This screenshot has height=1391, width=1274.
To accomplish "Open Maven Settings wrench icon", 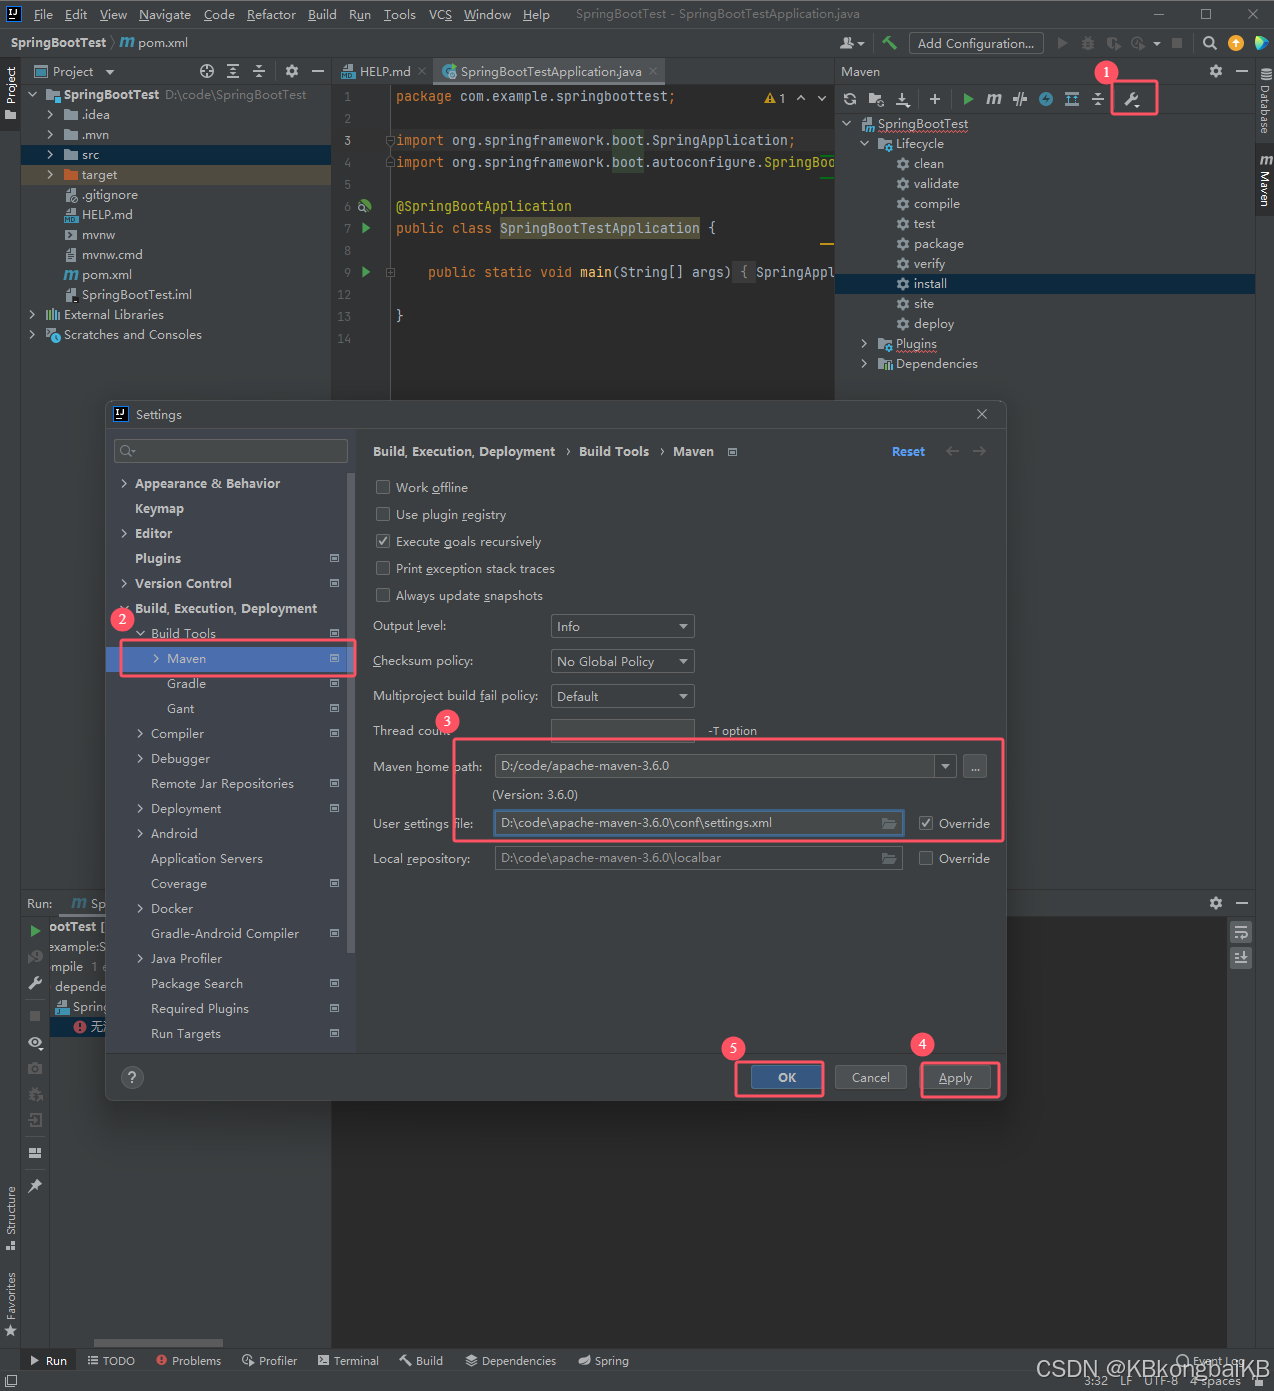I will 1132,99.
